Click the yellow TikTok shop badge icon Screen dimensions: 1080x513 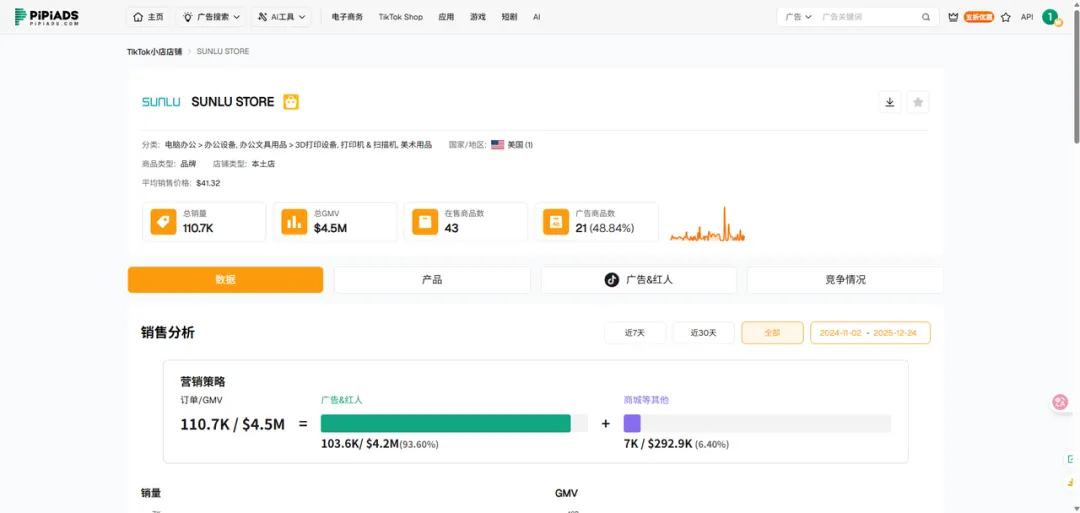tap(291, 102)
